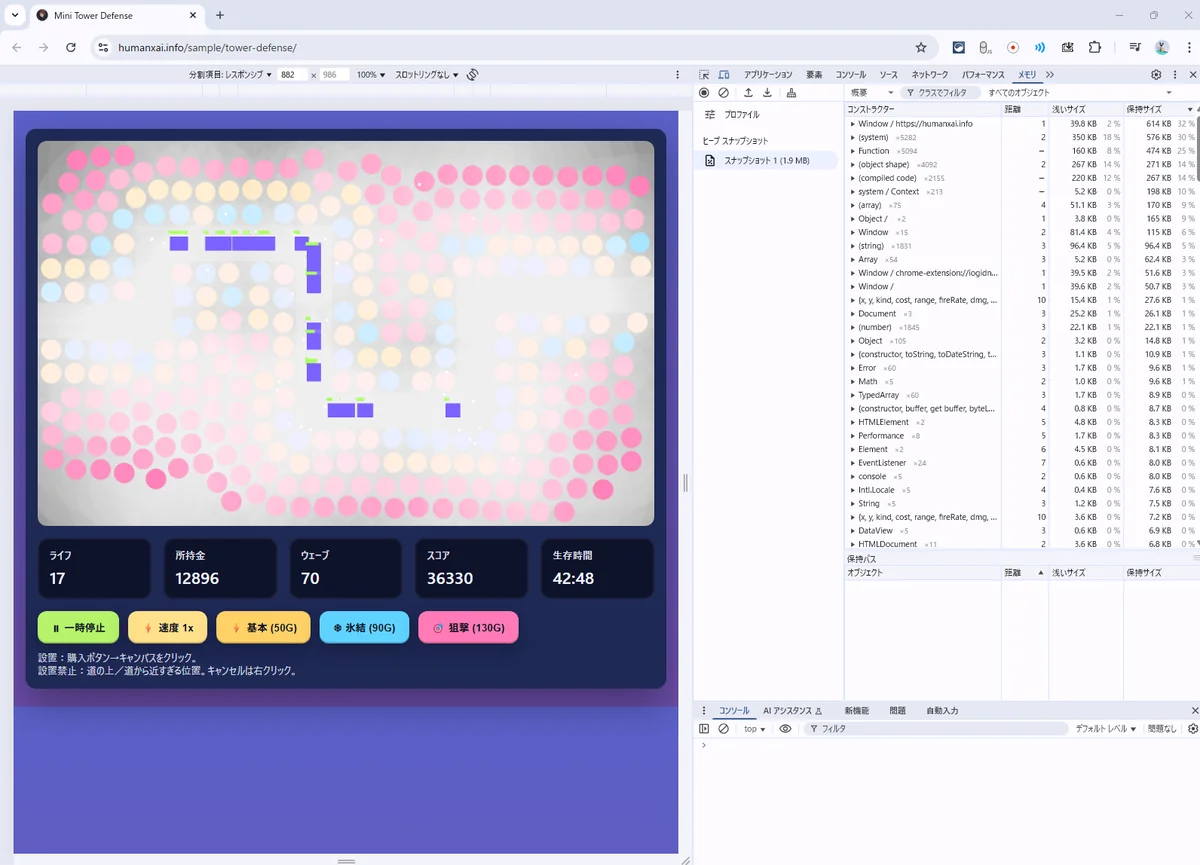Switch to the ネットワーク tab

coord(930,75)
